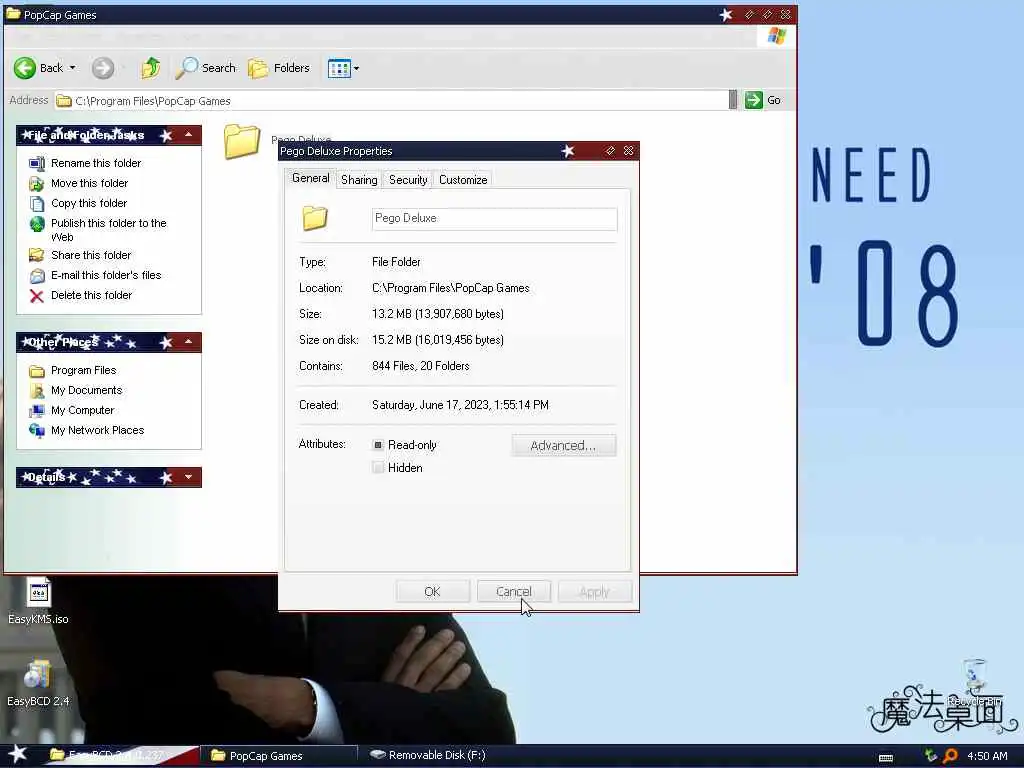Image resolution: width=1024 pixels, height=768 pixels.
Task: Click Share this folder
Action: click(91, 255)
